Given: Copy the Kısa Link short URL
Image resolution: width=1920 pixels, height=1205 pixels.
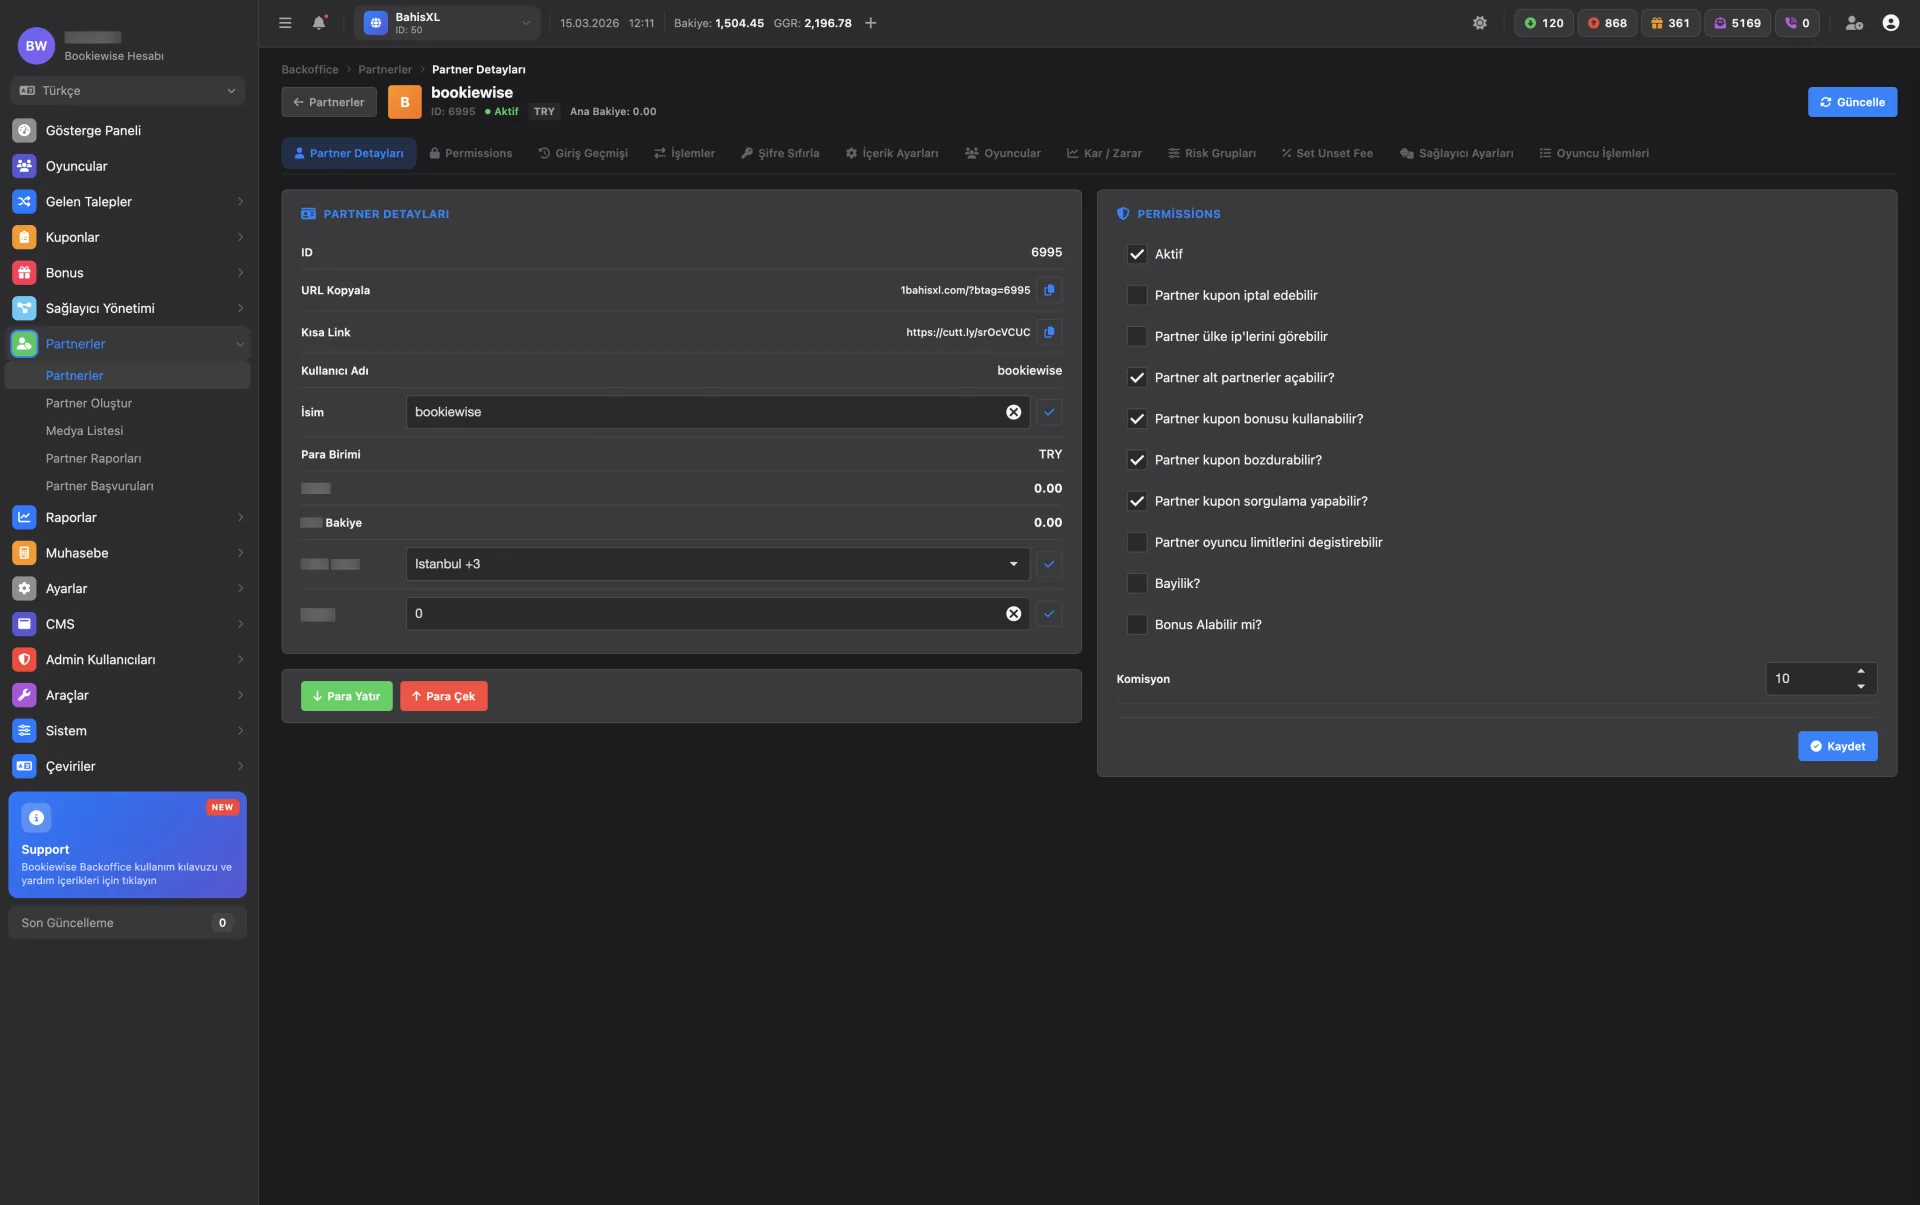Looking at the screenshot, I should [1049, 332].
